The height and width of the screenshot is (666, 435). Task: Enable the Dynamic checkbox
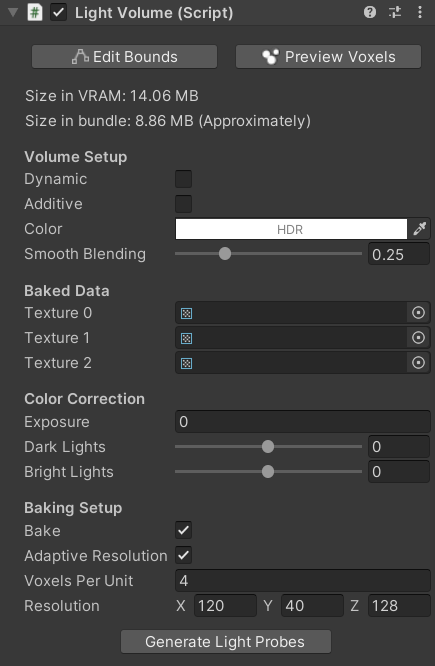tap(184, 179)
